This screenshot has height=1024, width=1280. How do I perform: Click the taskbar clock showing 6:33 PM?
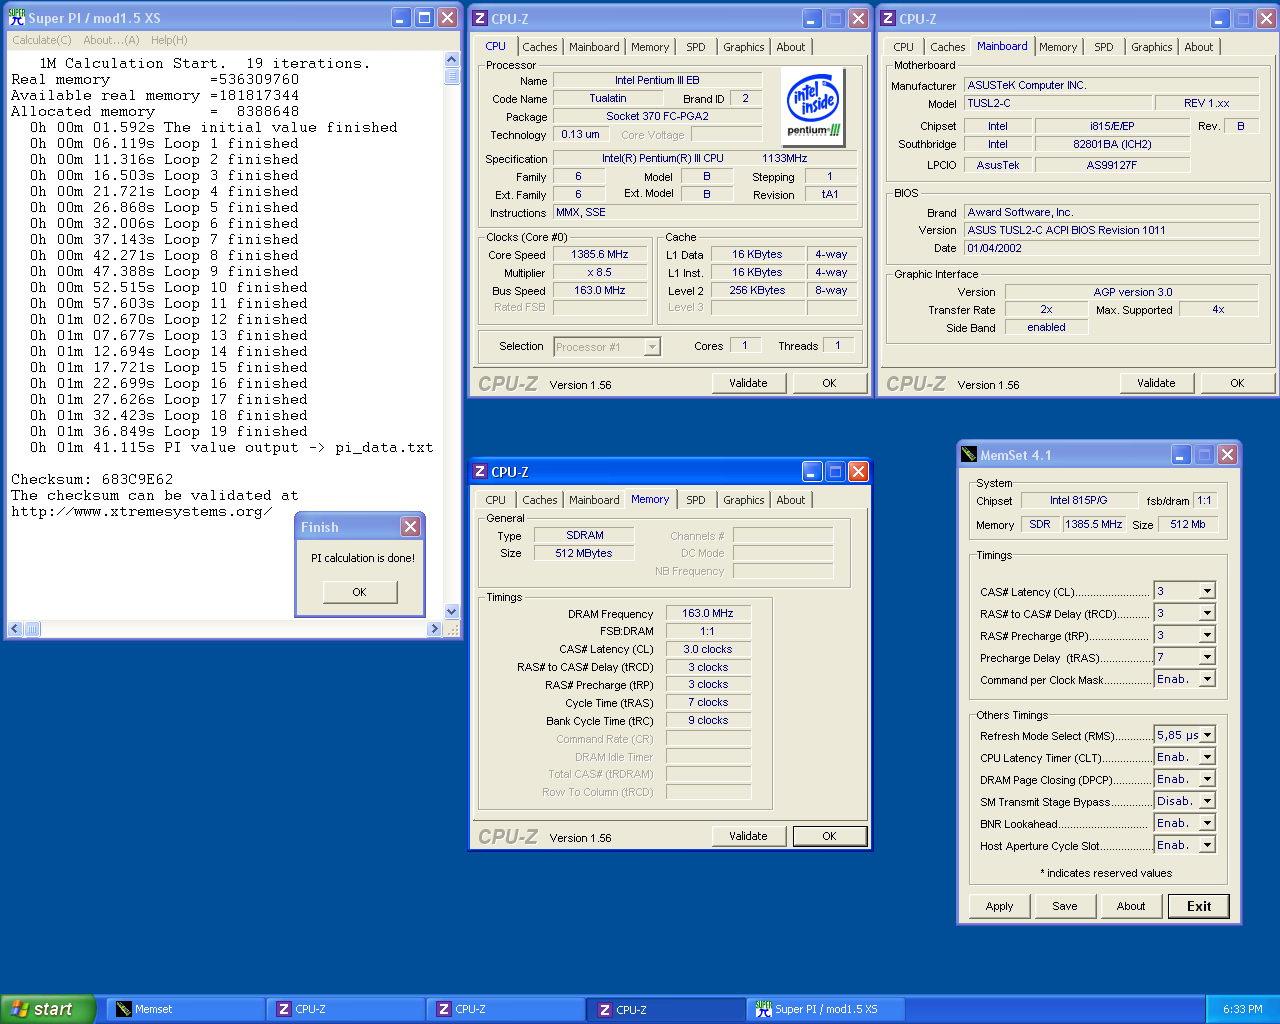coord(1242,1009)
